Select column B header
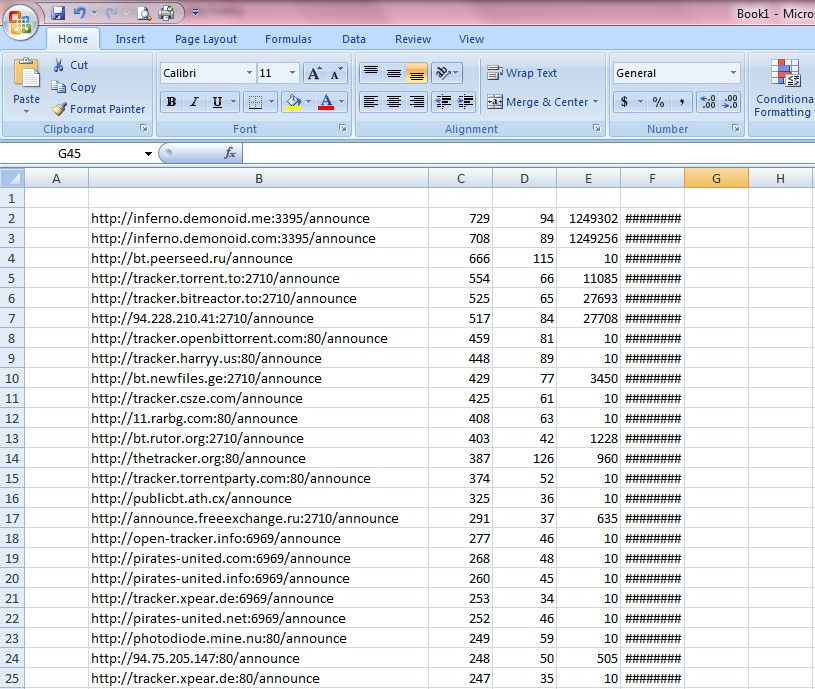Screen dimensions: 815x689 click(258, 179)
